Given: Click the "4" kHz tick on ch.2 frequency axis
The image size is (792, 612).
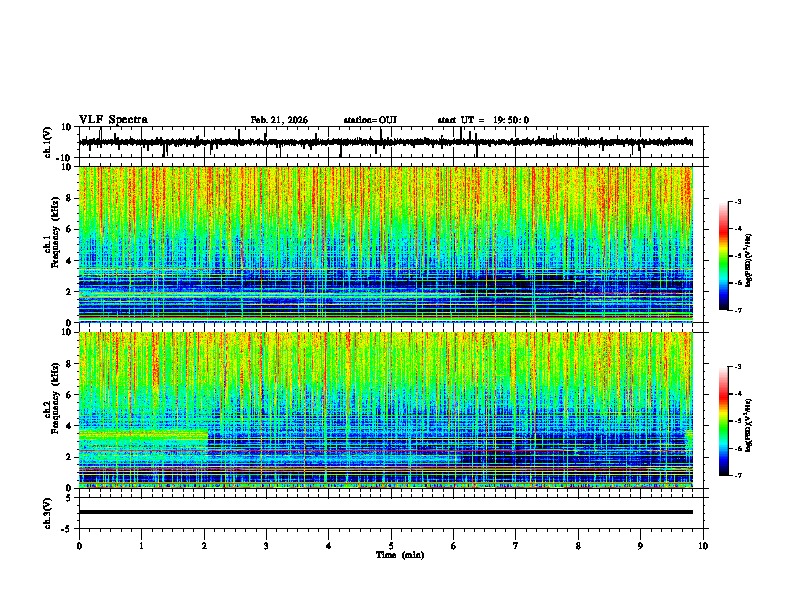Looking at the screenshot, I should (69, 426).
